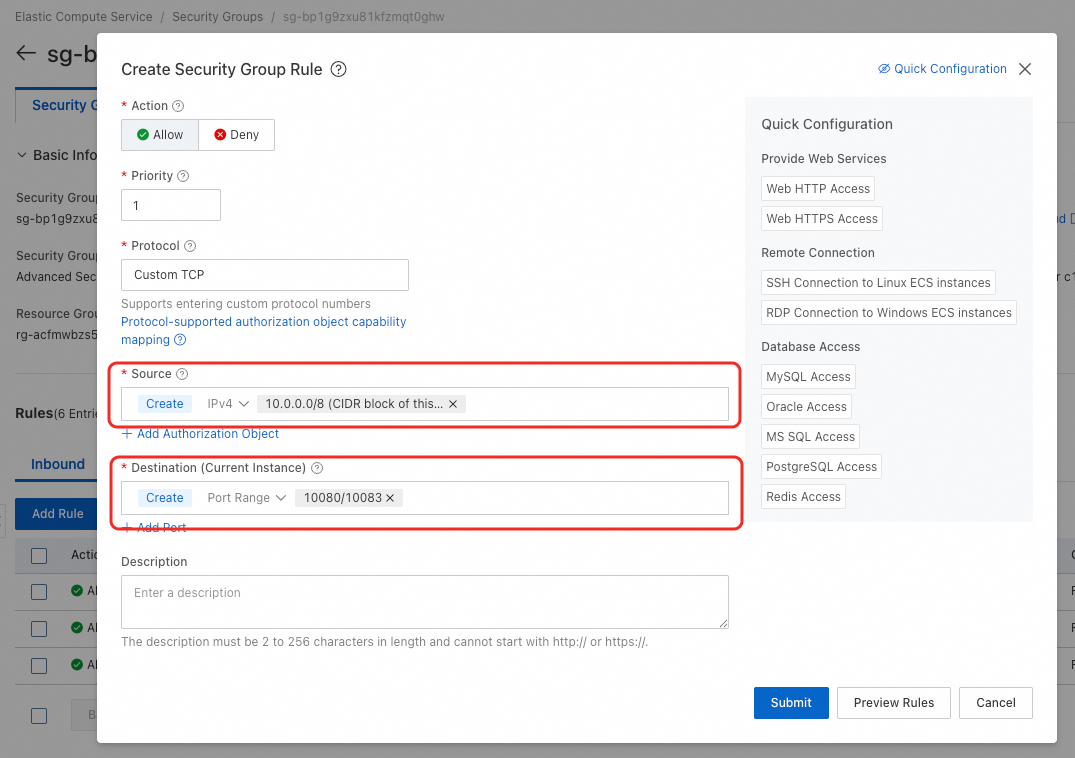
Task: Switch to the Inbound tab
Action: point(58,464)
